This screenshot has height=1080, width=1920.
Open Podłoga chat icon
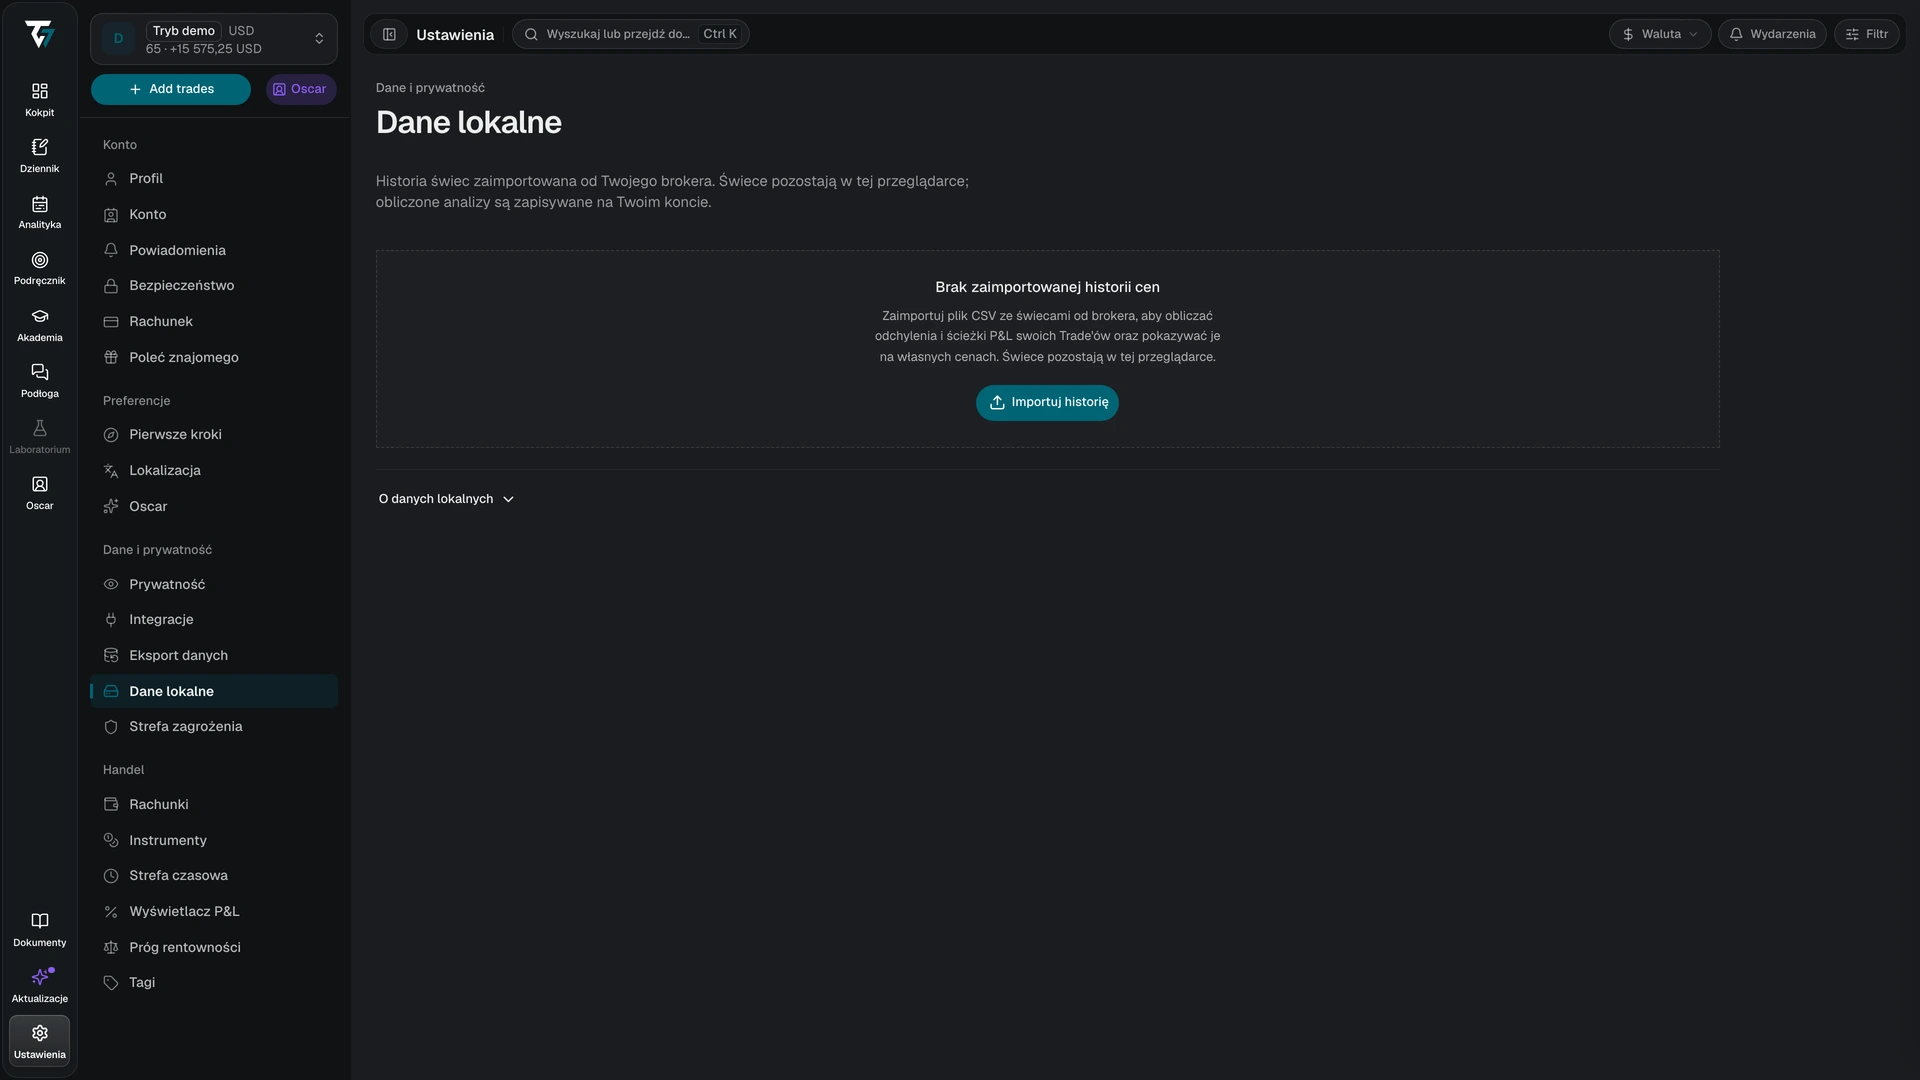tap(40, 381)
